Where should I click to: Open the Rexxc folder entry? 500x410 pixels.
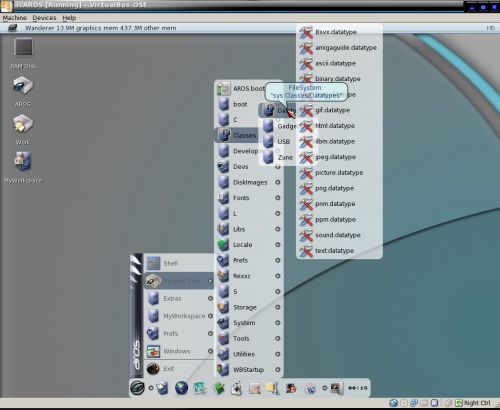[249, 276]
